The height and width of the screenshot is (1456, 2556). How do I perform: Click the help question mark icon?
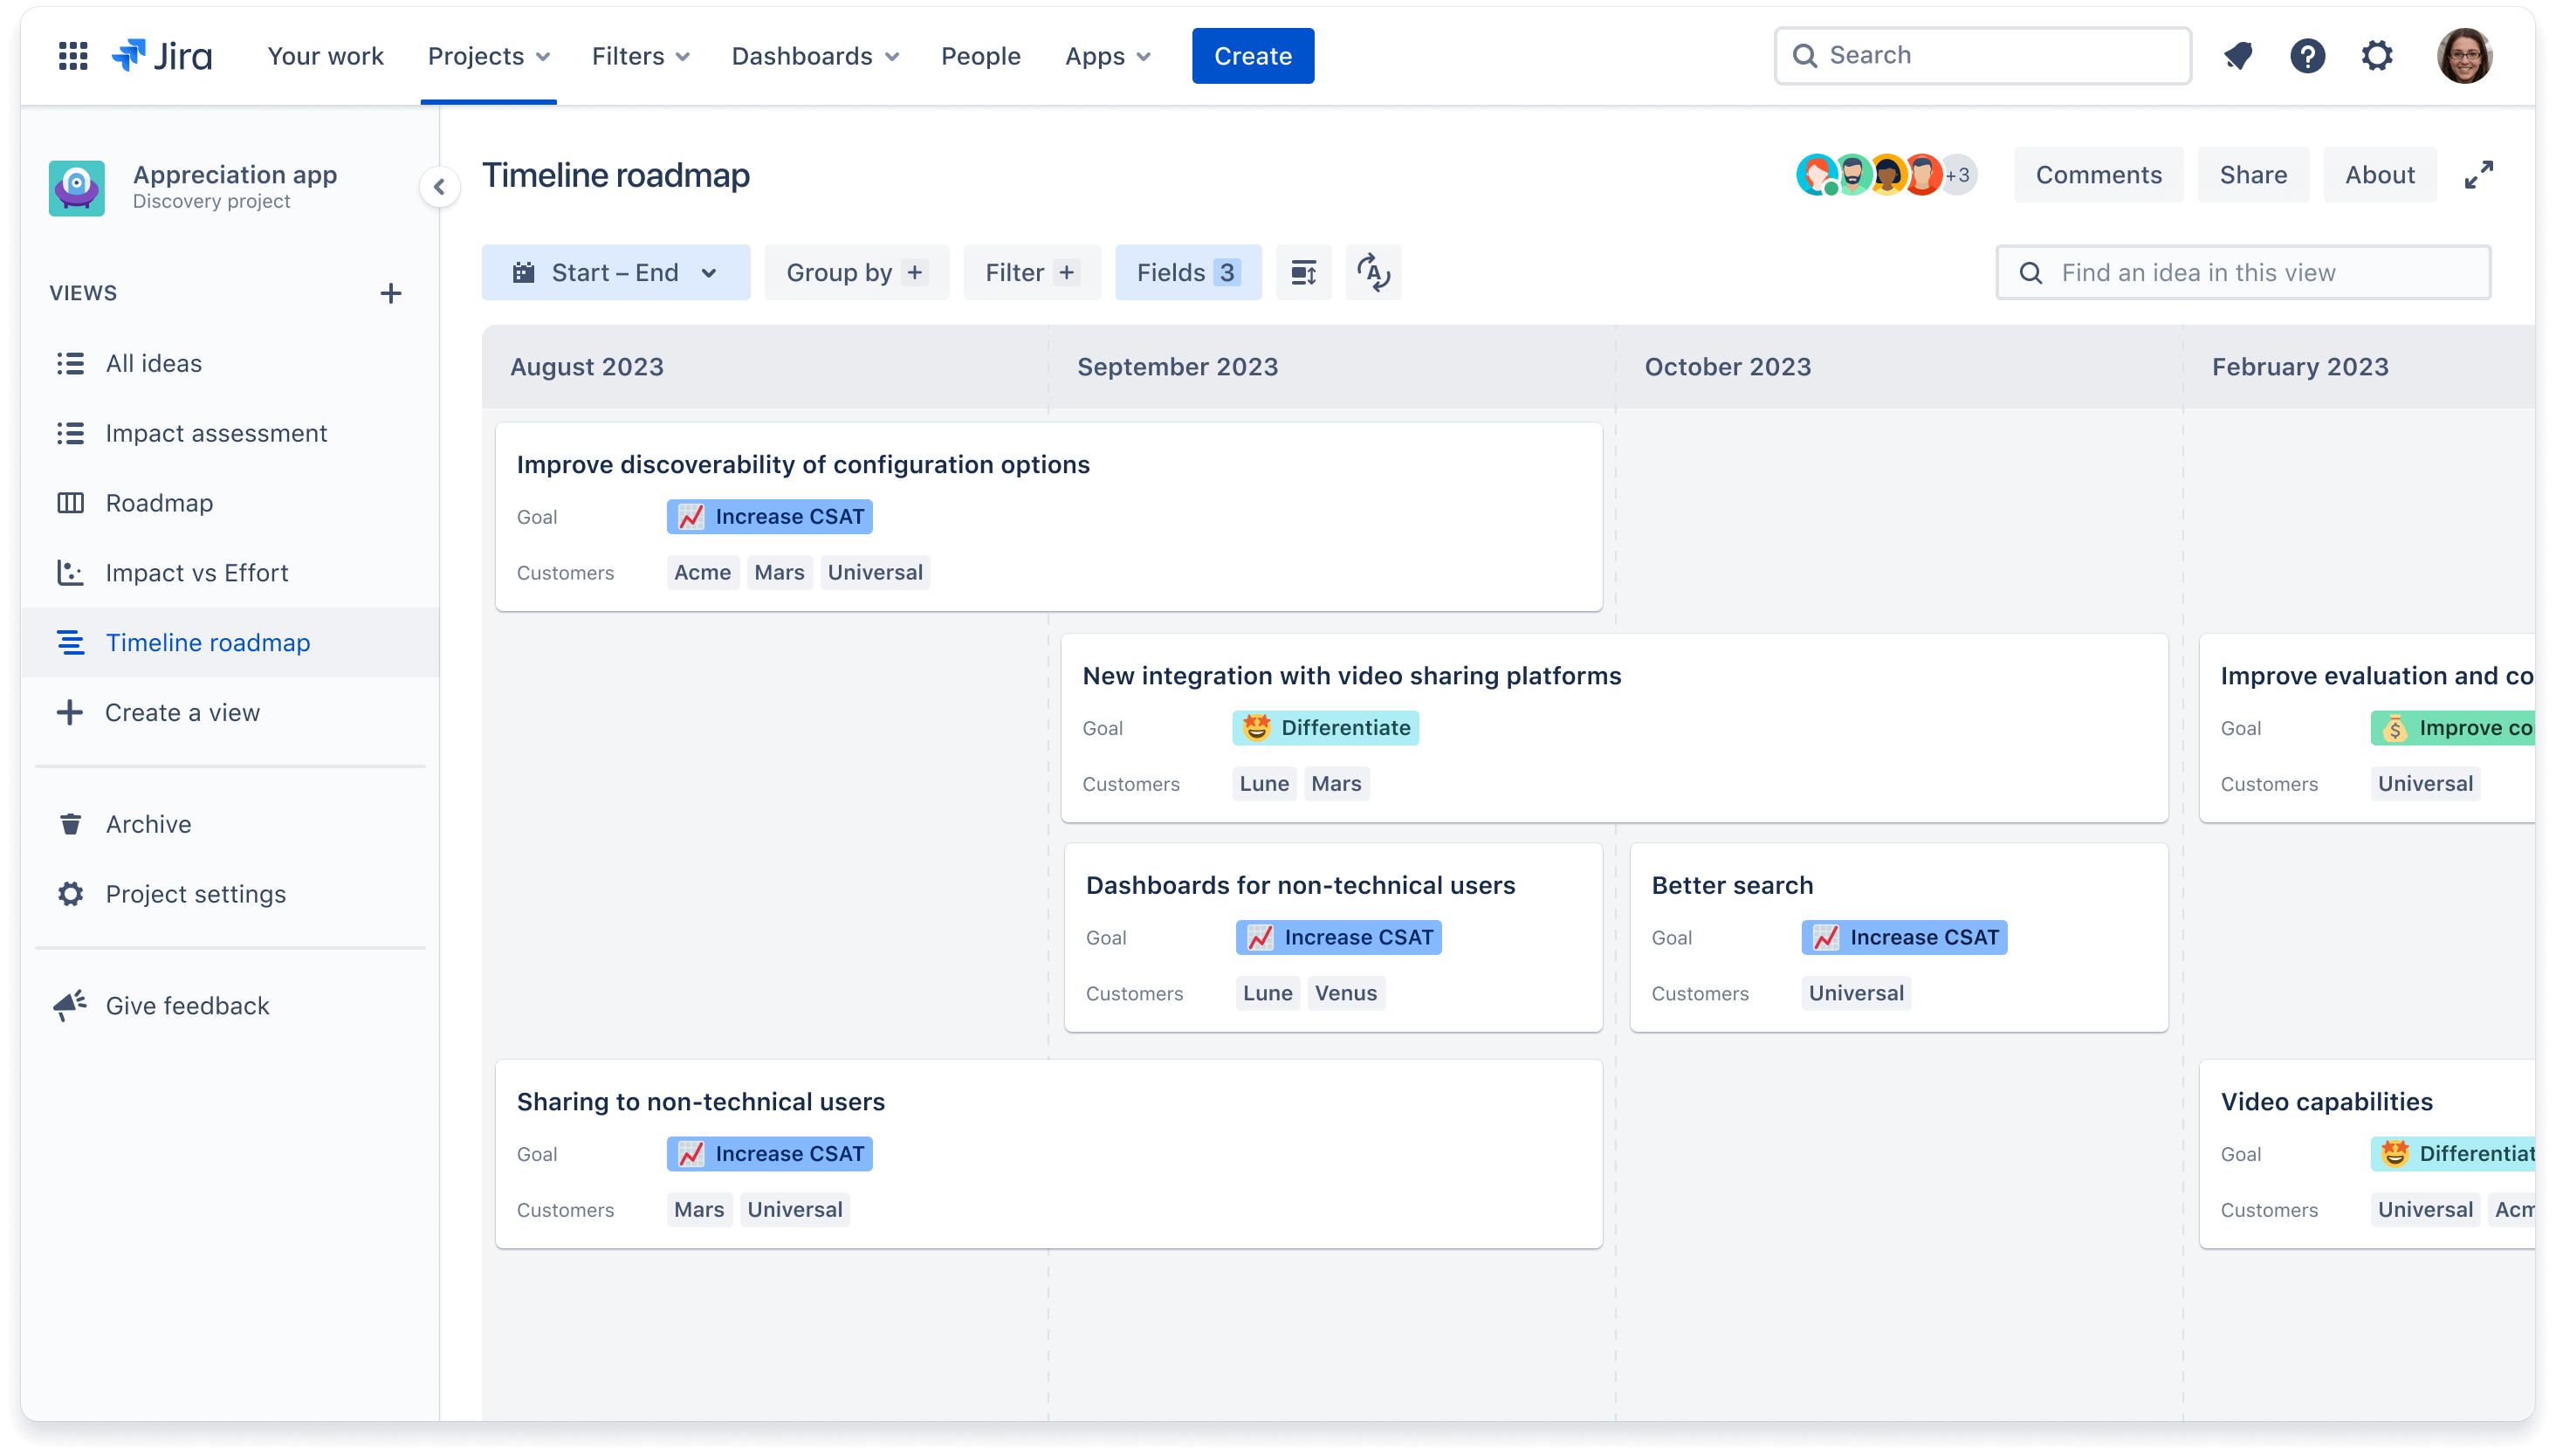2306,54
